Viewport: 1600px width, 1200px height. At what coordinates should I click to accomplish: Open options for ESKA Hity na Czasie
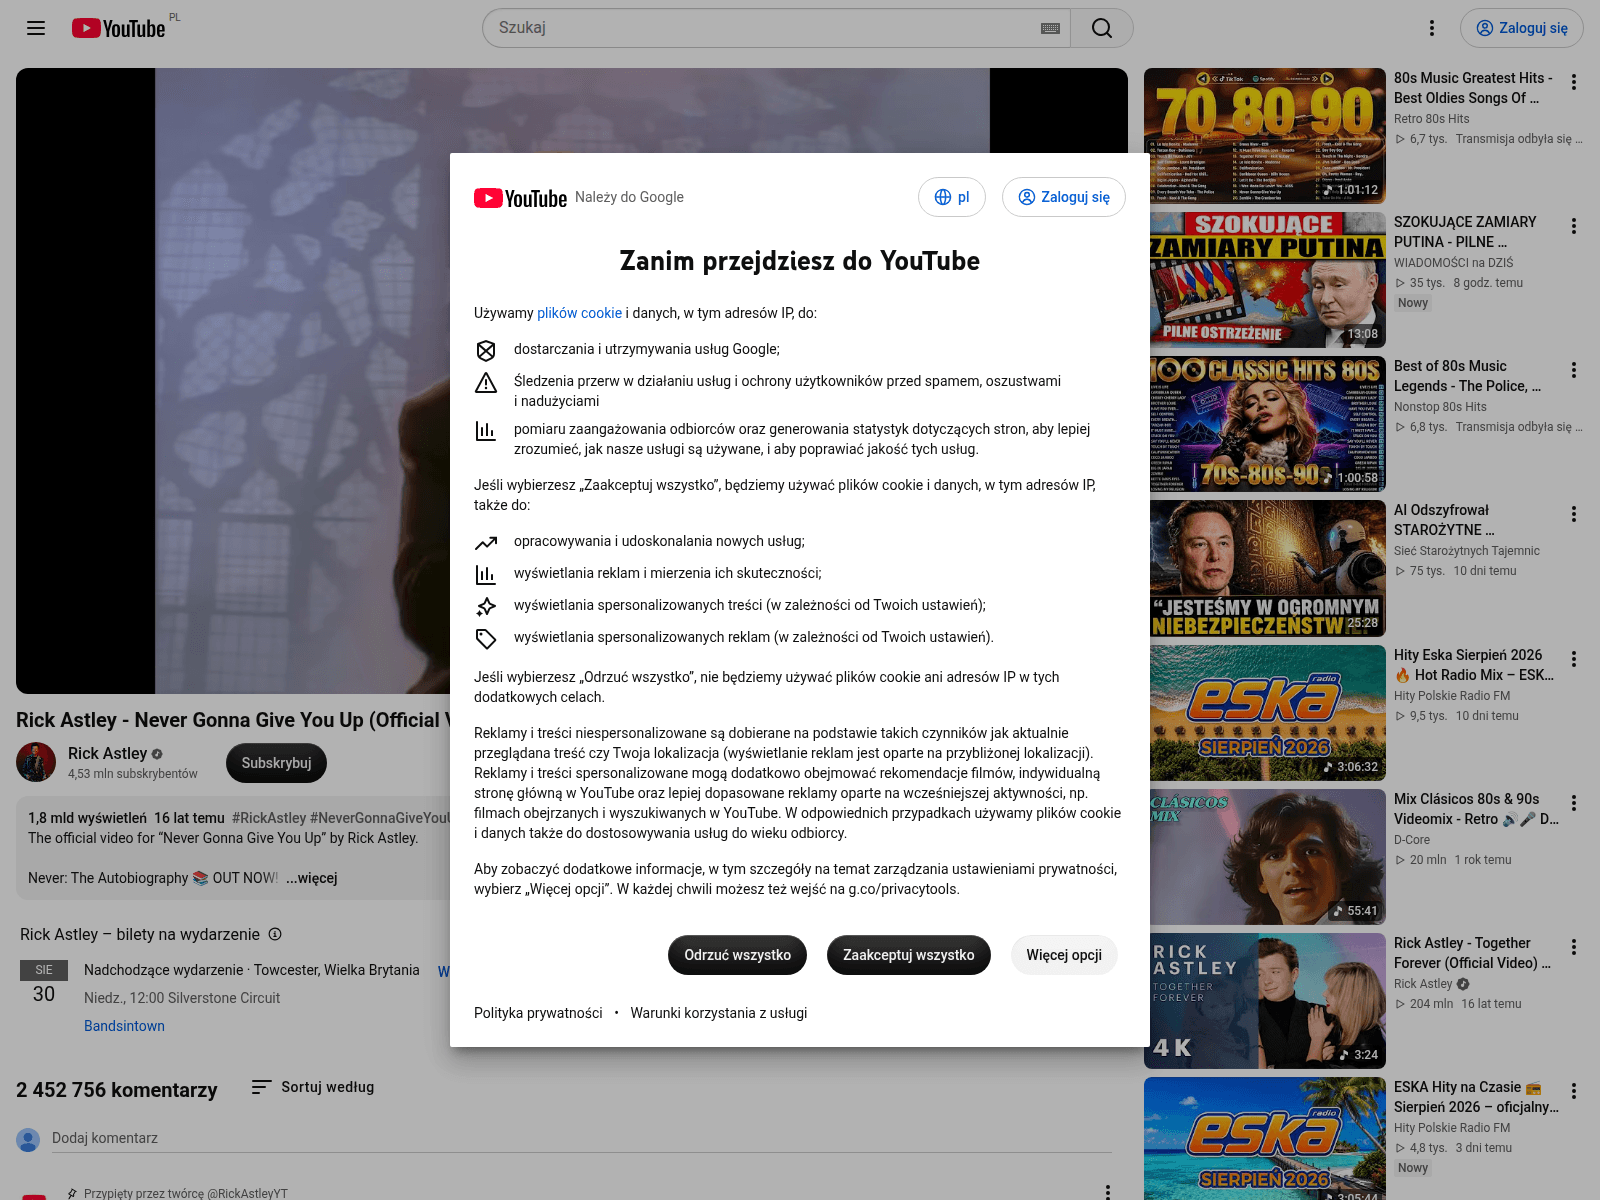coord(1574,1091)
